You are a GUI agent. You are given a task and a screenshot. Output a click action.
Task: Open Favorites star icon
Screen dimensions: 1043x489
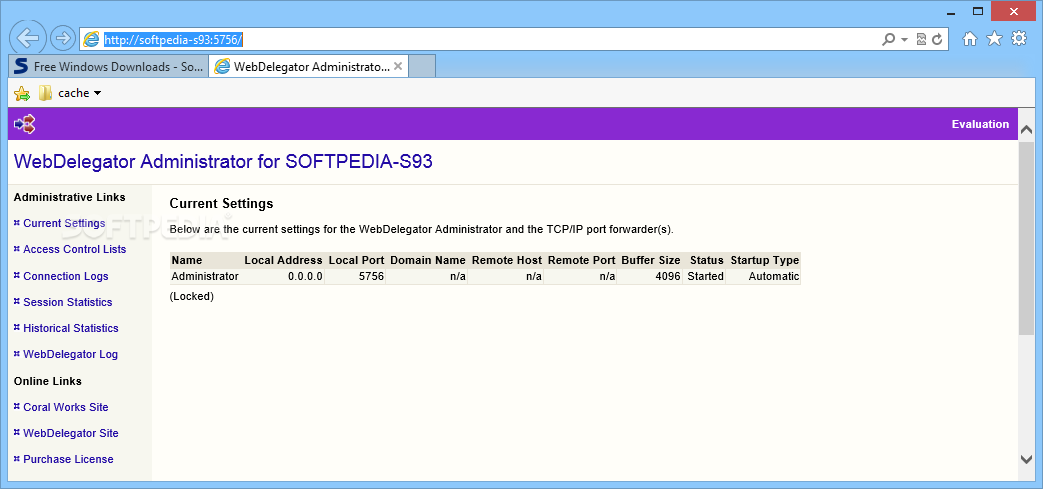[994, 39]
